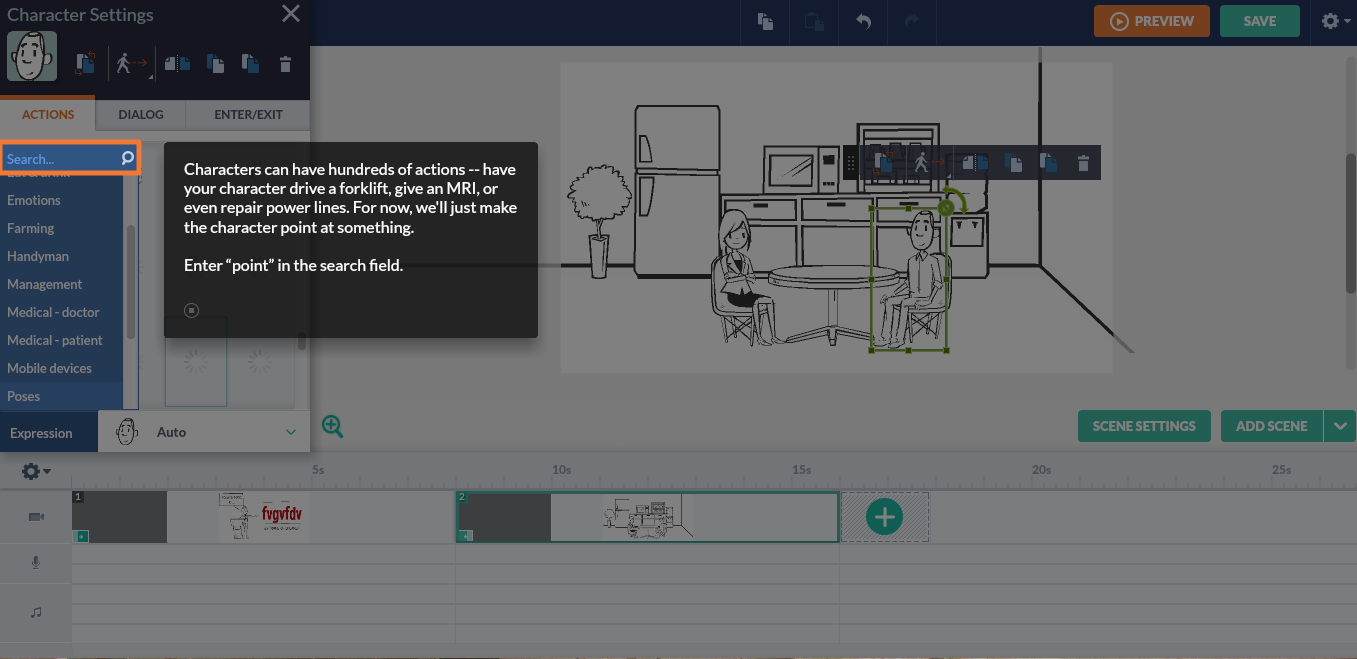The width and height of the screenshot is (1357, 659).
Task: Click the flip character icon in Character Settings toolbar
Action: click(85, 62)
